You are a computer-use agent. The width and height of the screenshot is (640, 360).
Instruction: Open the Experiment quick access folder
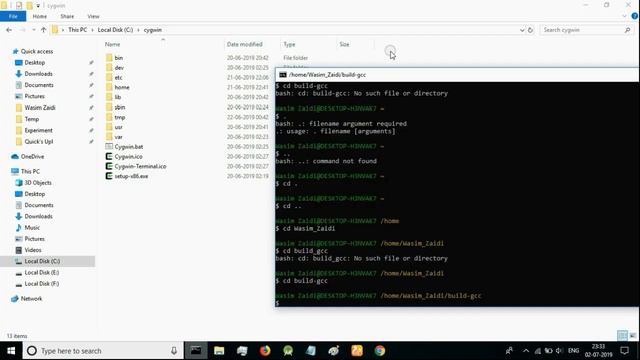coord(38,130)
